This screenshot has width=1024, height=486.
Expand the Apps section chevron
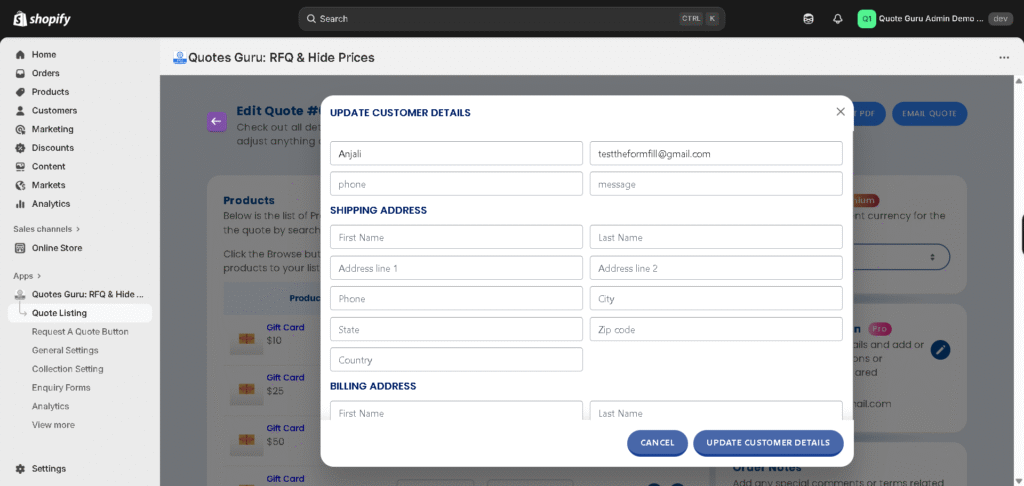(x=39, y=276)
